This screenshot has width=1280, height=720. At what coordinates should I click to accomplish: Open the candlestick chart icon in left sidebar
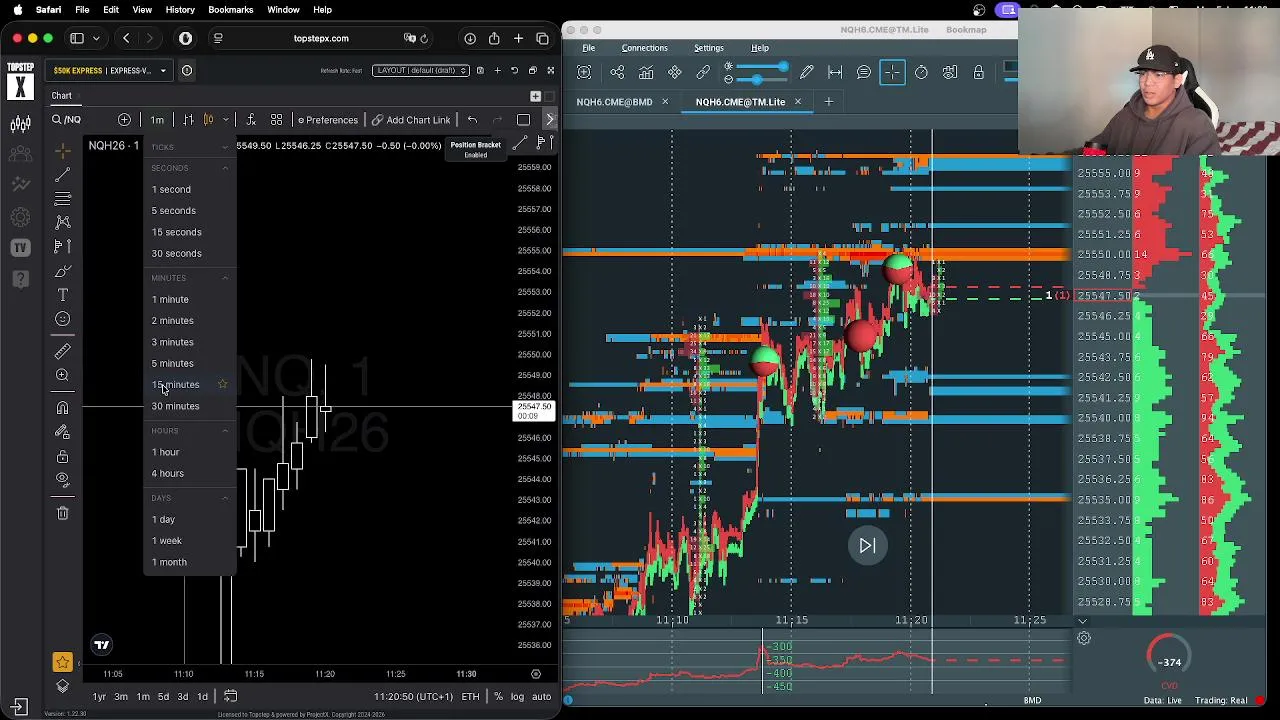click(x=20, y=124)
